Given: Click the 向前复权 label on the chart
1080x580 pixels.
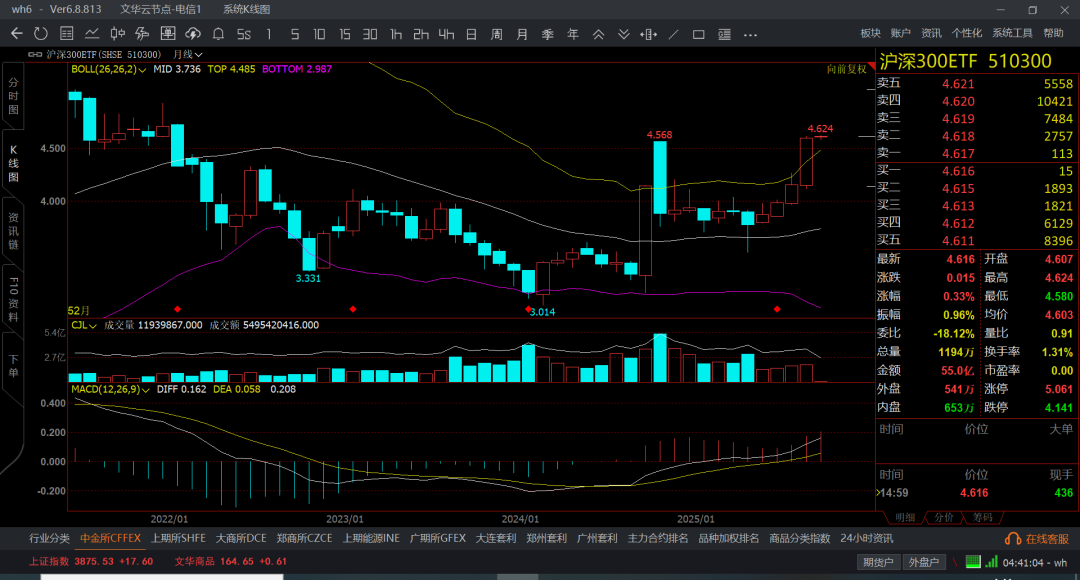Looking at the screenshot, I should tap(847, 70).
